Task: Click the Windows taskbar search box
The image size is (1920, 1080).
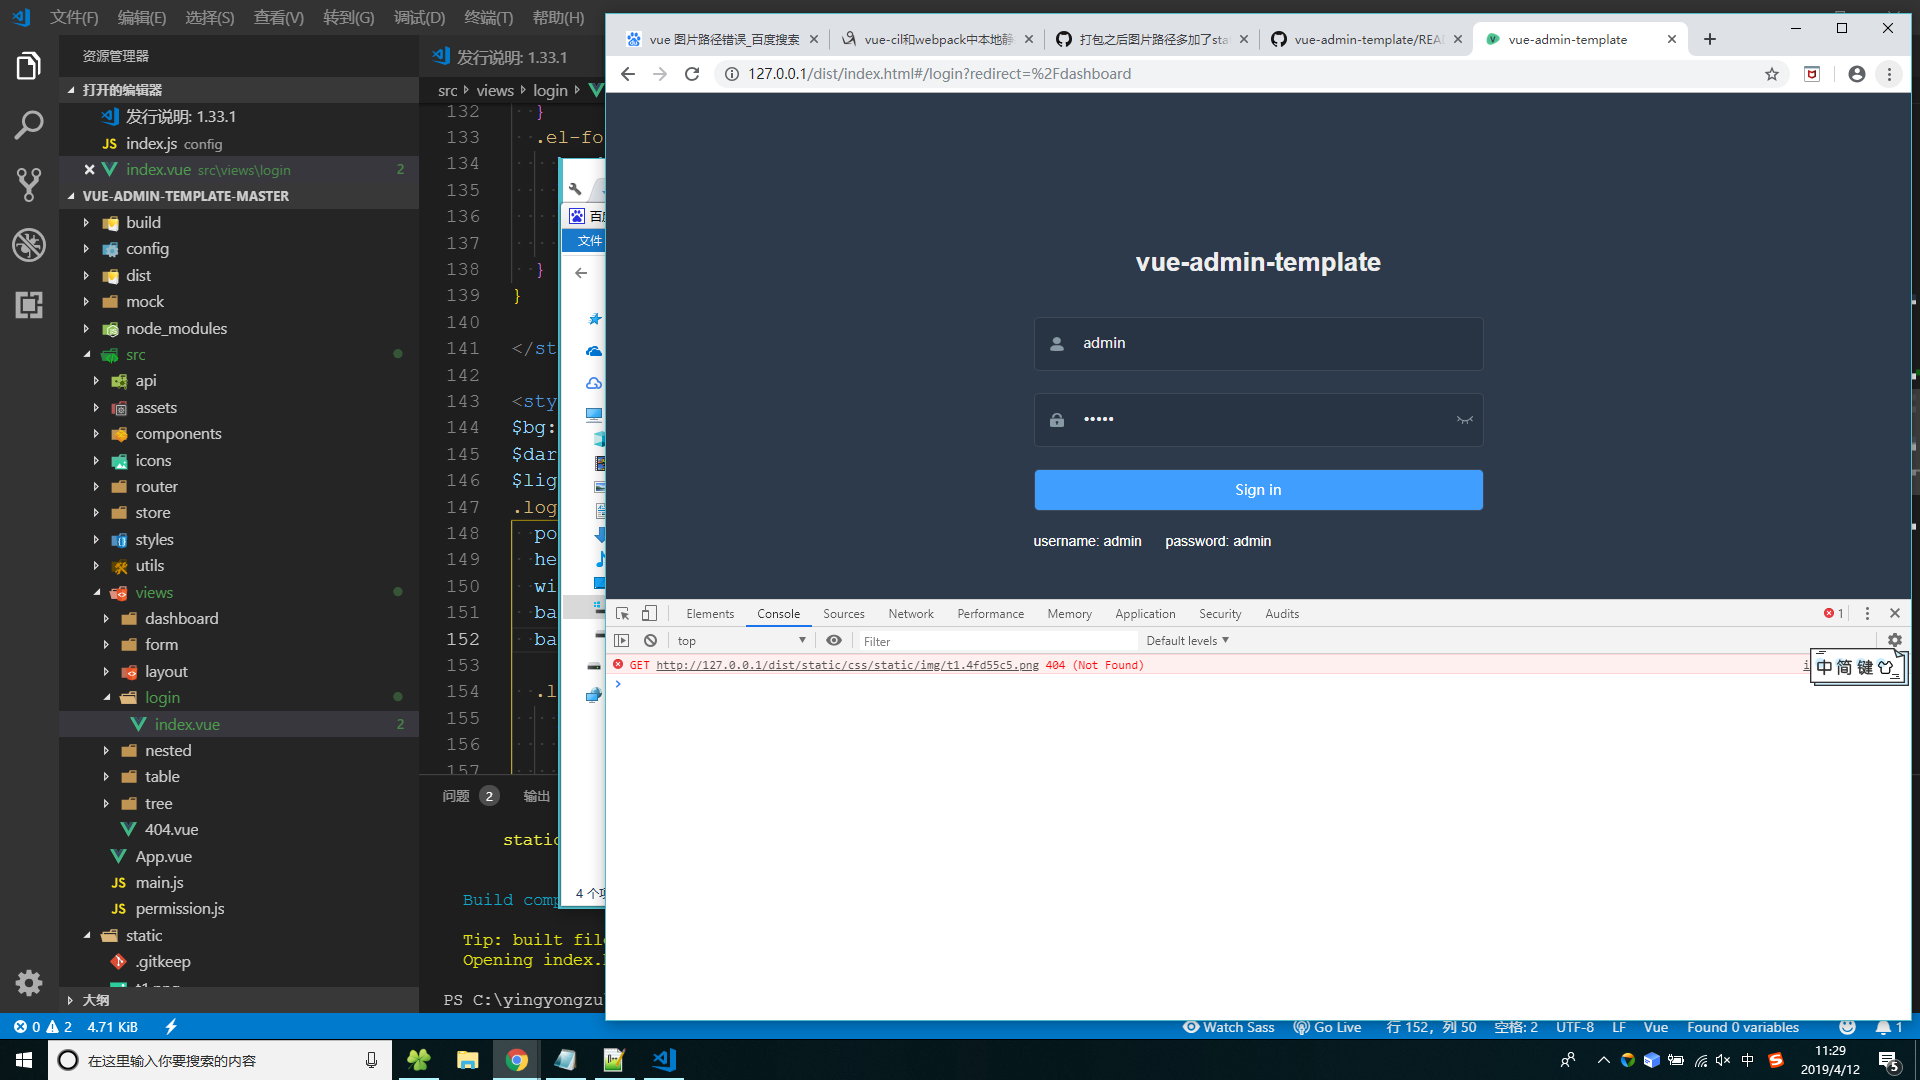Action: 220,1060
